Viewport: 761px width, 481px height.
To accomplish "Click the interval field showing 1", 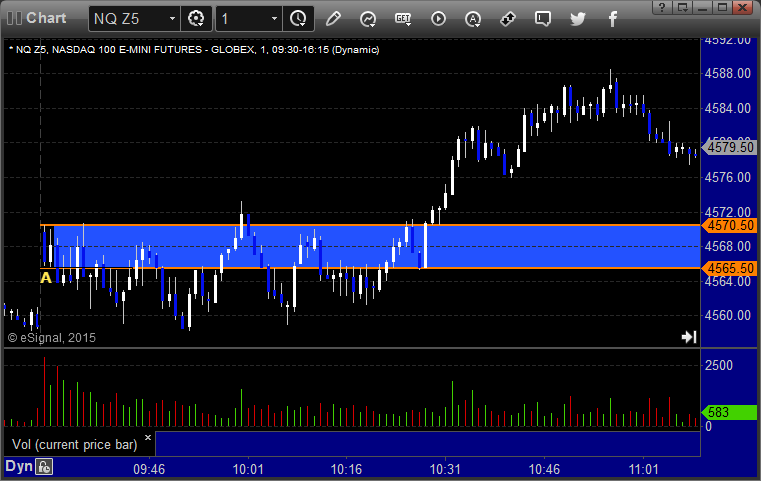I will (248, 19).
